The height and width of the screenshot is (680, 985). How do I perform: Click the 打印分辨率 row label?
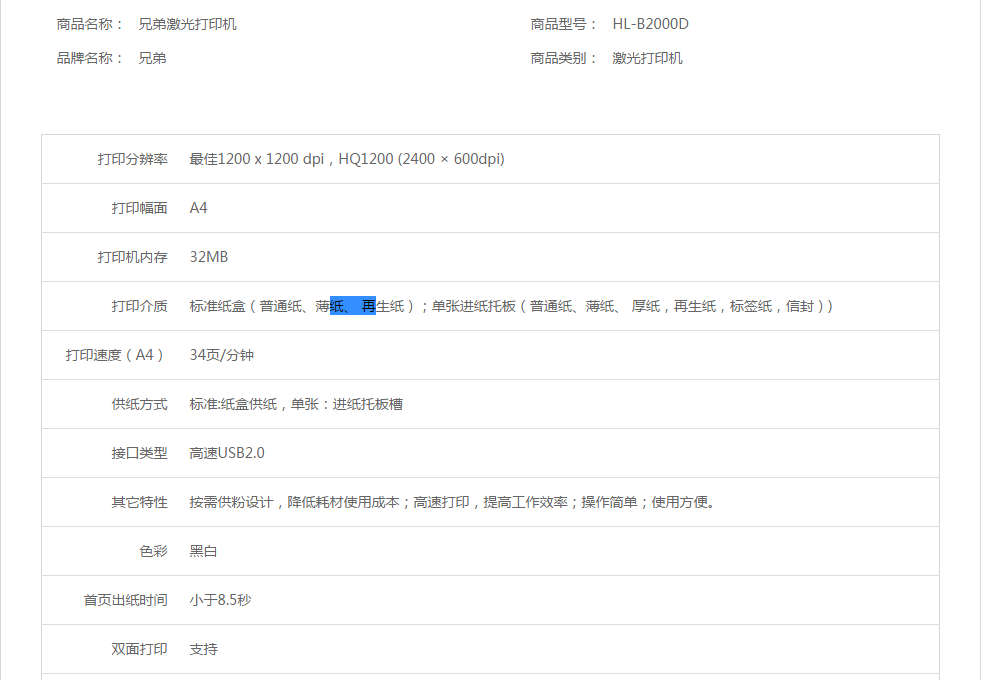pos(133,160)
